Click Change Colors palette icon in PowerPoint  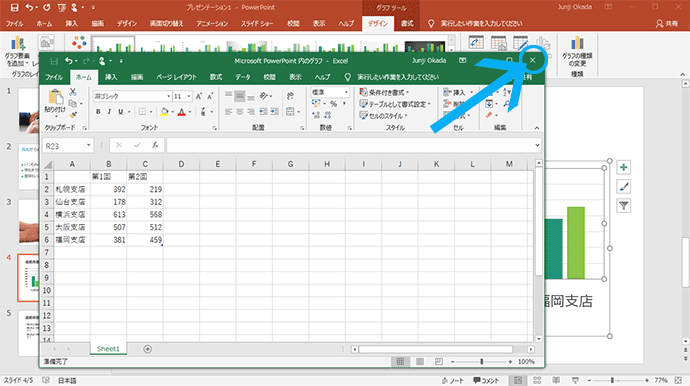(x=79, y=43)
